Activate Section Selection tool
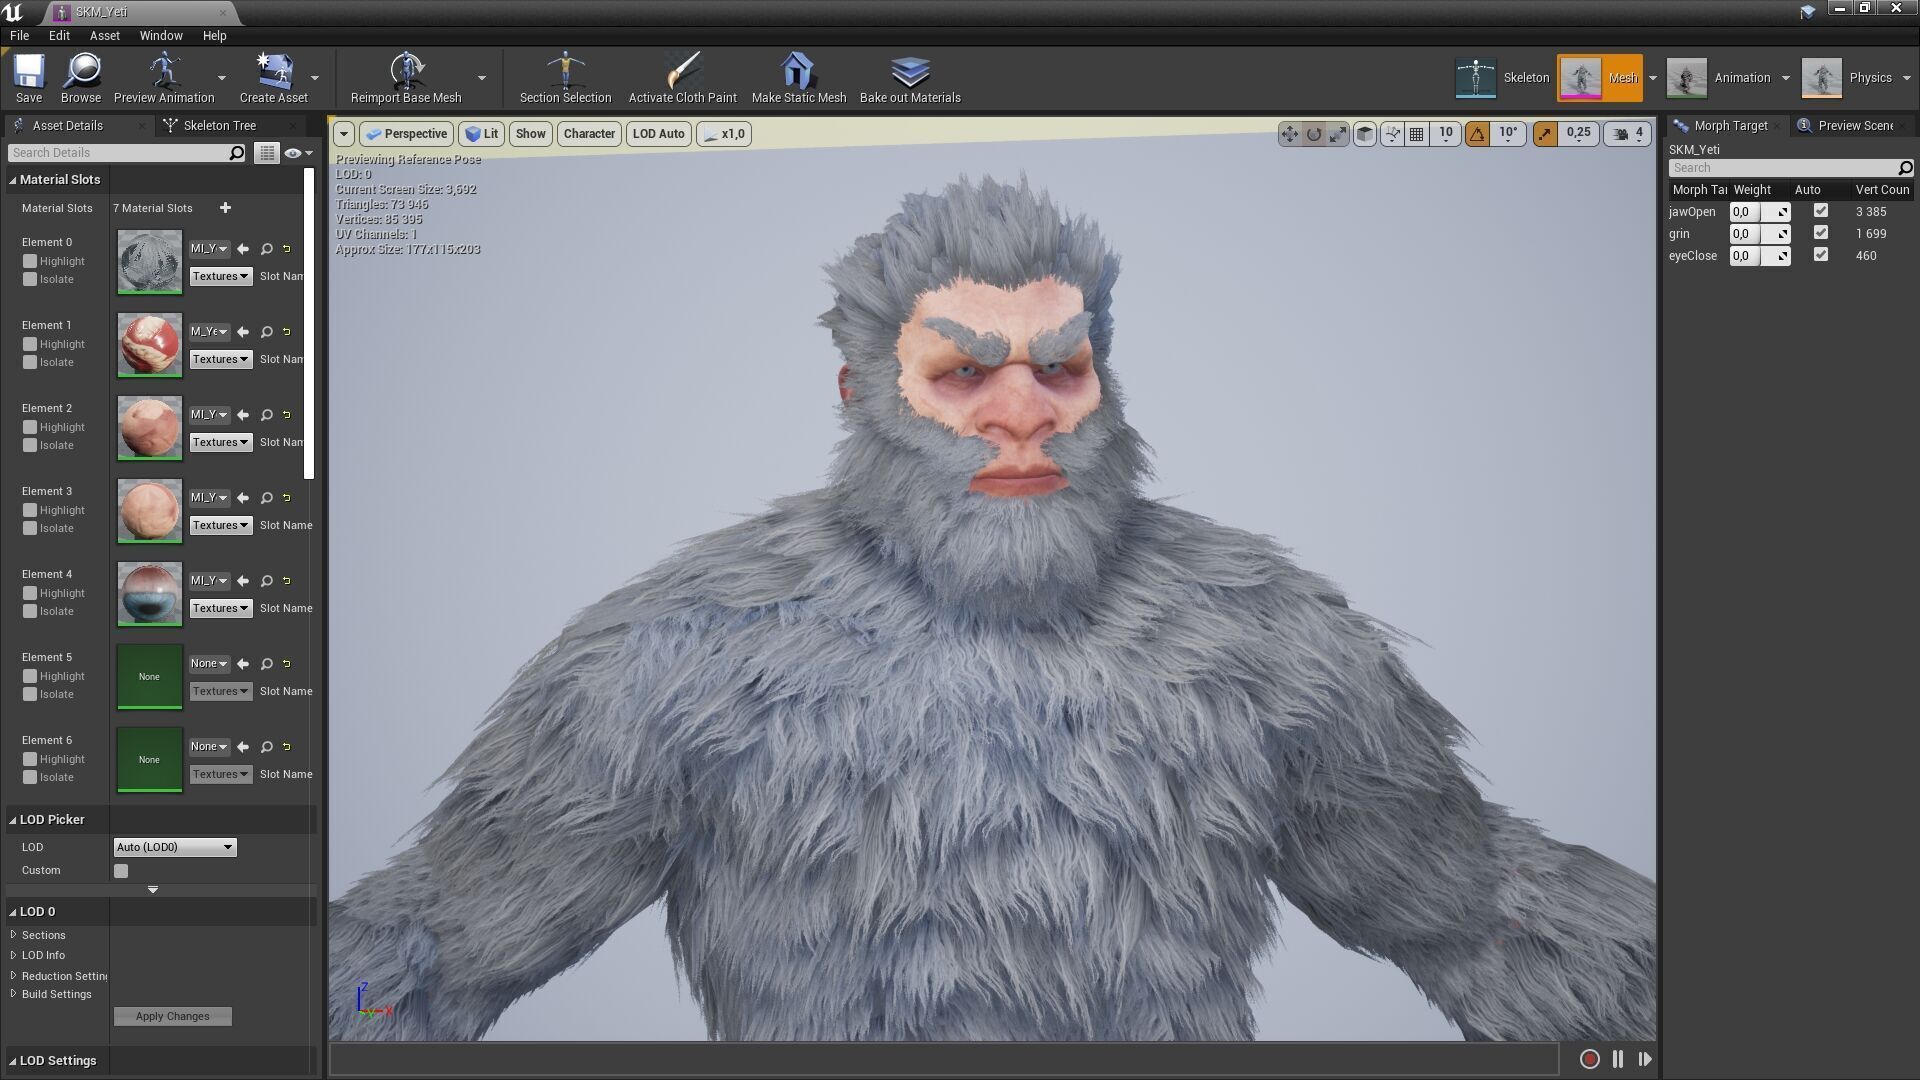 pos(565,78)
